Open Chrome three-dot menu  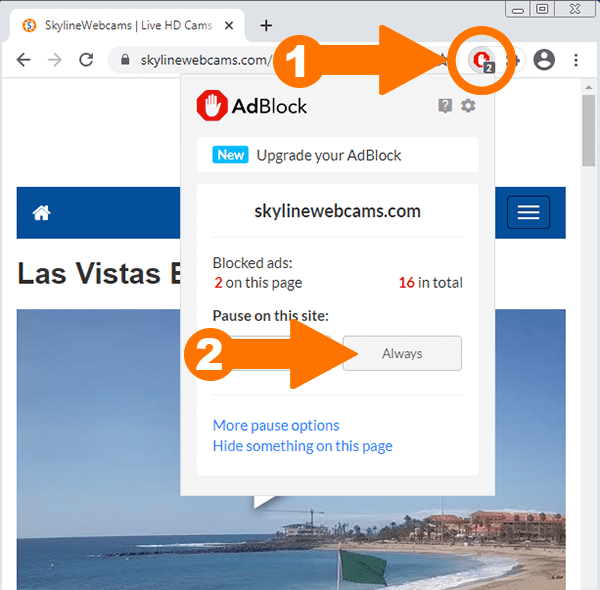tap(576, 60)
